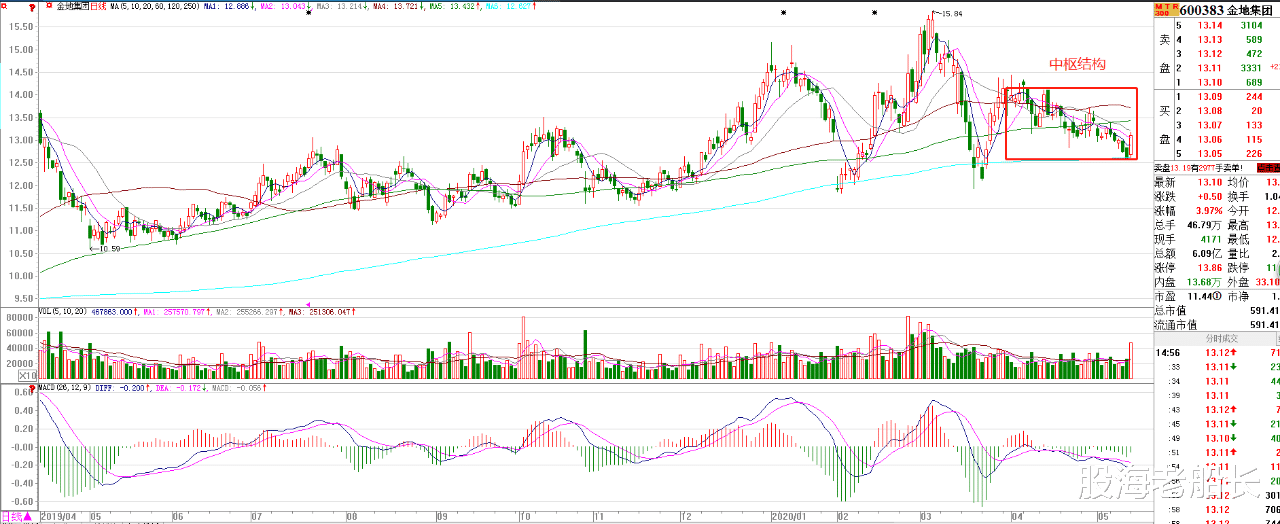The image size is (1280, 524).
Task: Click the 最新 value 13.10
Action: 1209,182
